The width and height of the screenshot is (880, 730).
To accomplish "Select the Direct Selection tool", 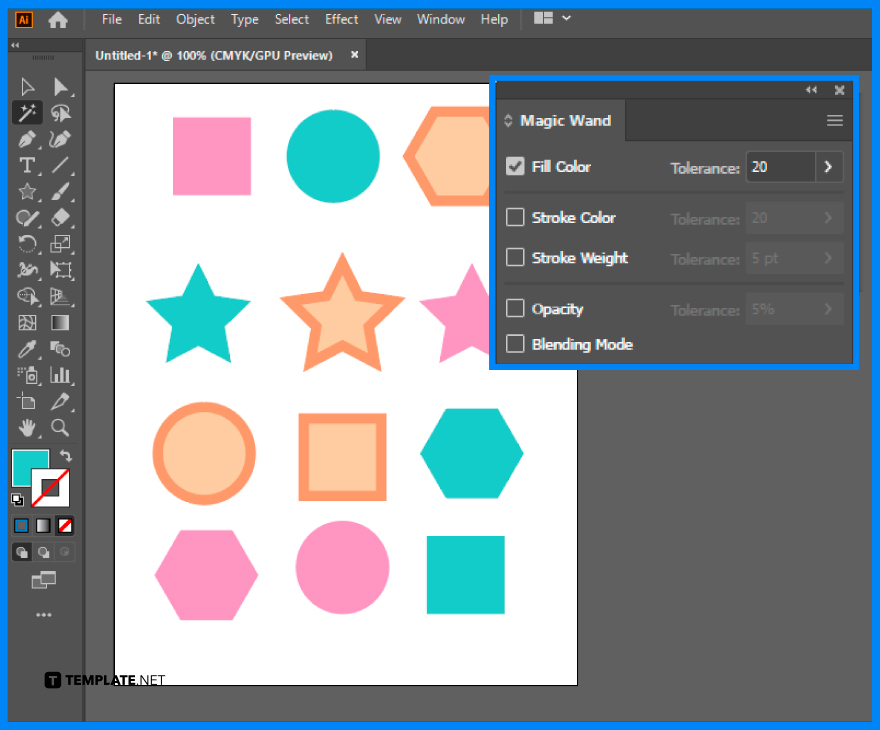I will coord(62,86).
